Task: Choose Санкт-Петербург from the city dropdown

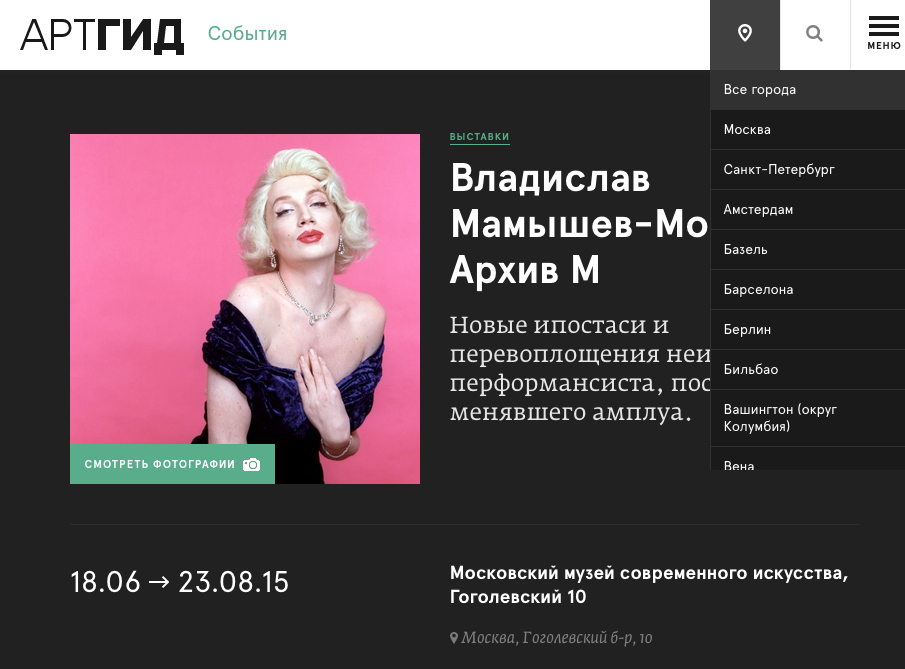Action: coord(807,169)
